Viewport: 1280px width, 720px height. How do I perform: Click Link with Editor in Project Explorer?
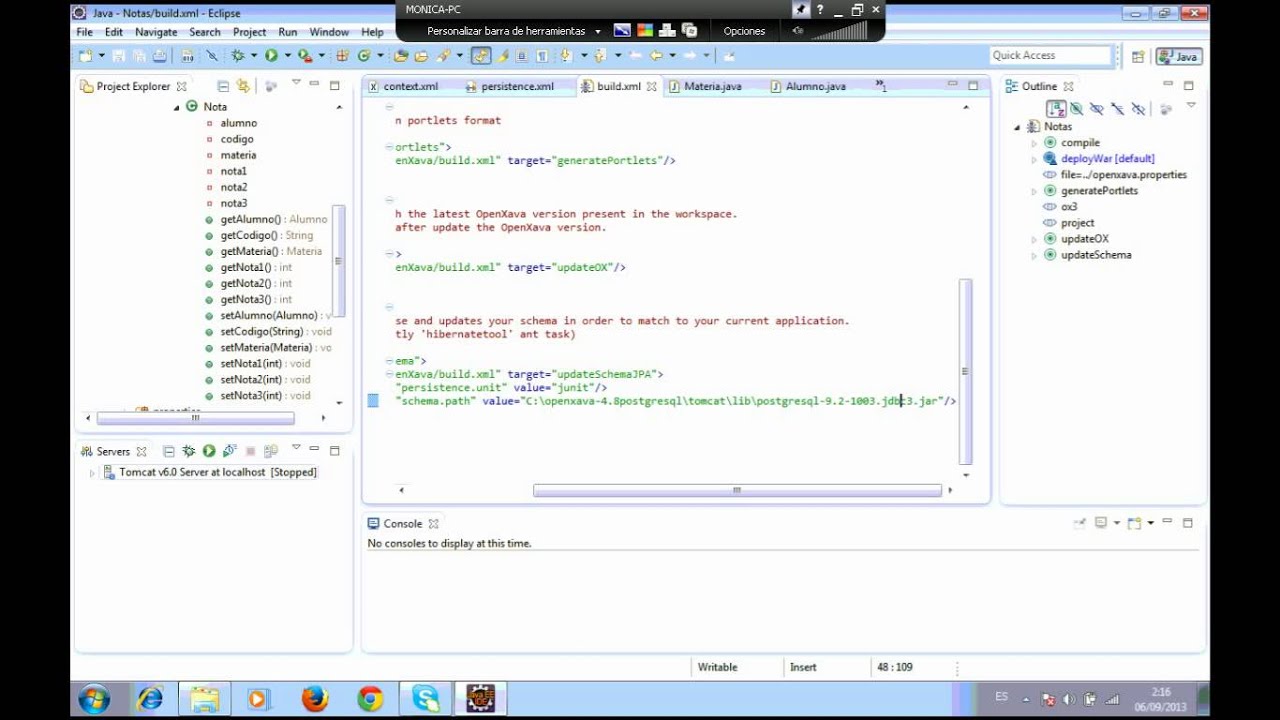click(x=243, y=86)
